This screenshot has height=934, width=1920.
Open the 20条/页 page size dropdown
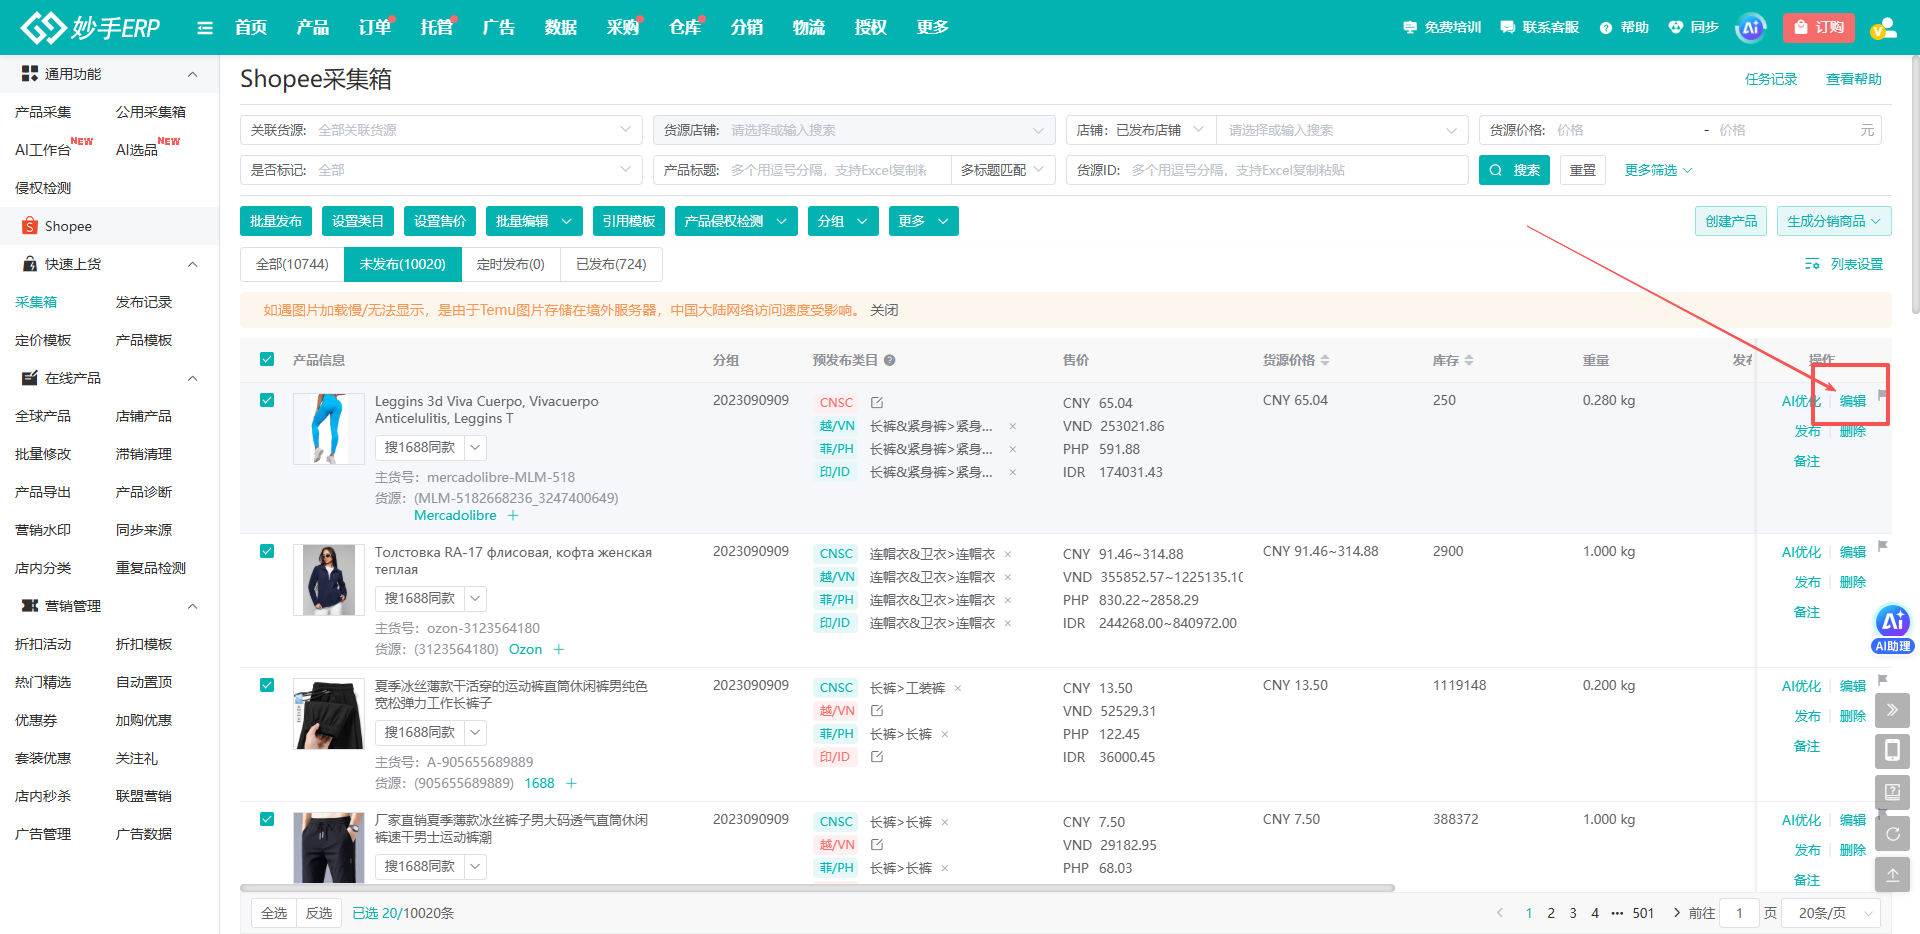(x=1835, y=913)
